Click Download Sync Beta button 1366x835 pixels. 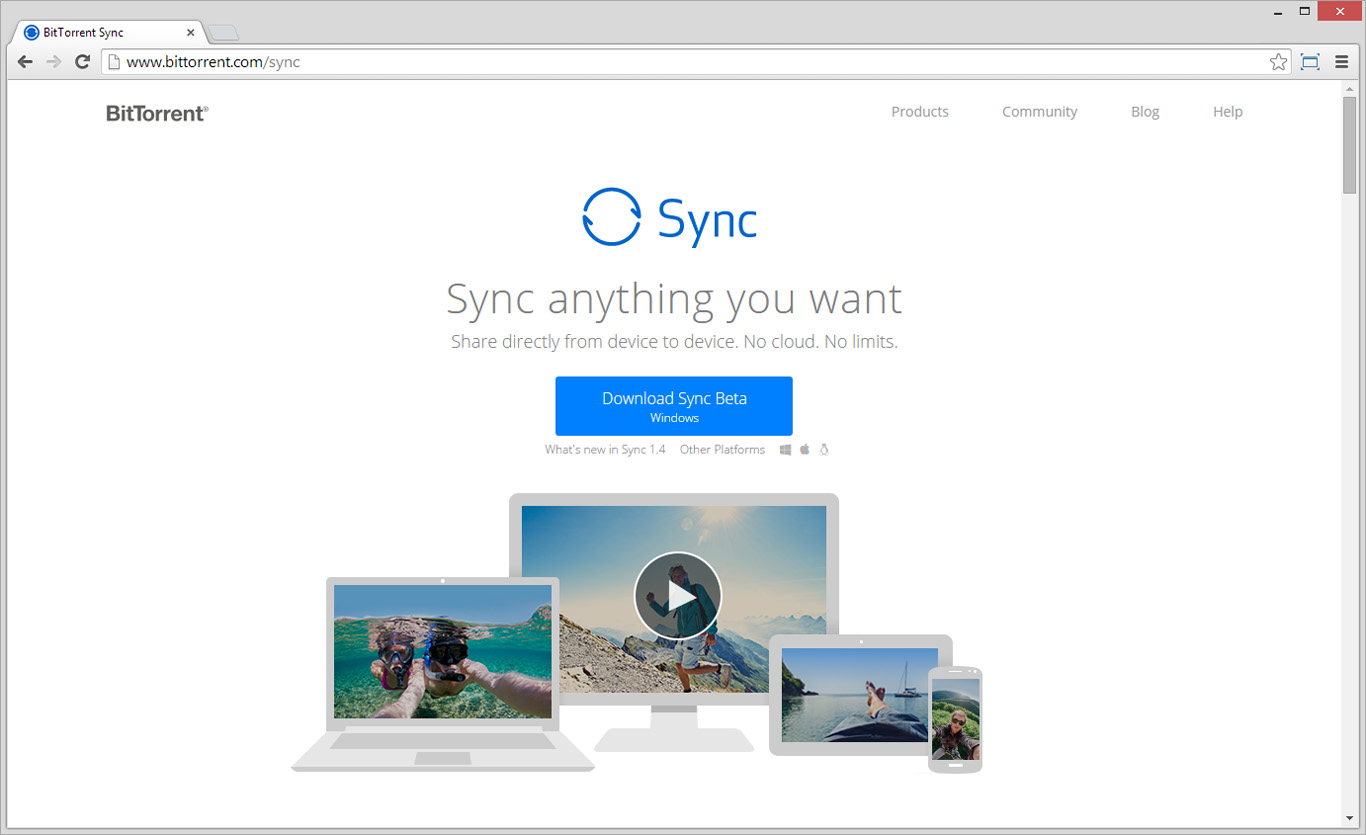(x=674, y=406)
